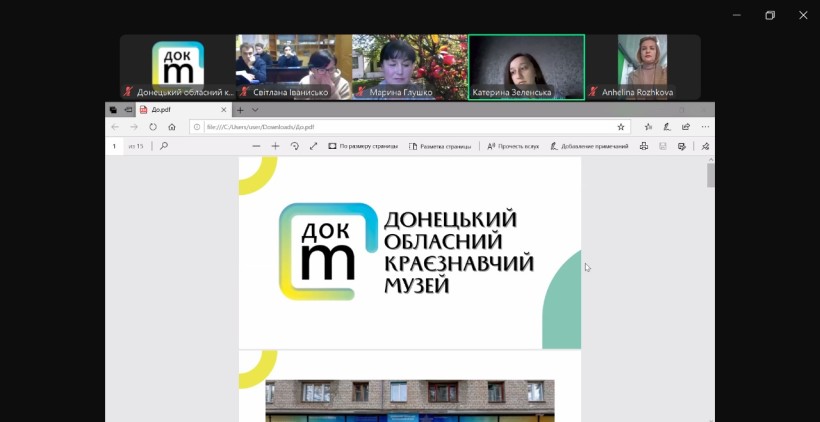
Task: Select the До.pdf browser tab
Action: click(x=183, y=110)
